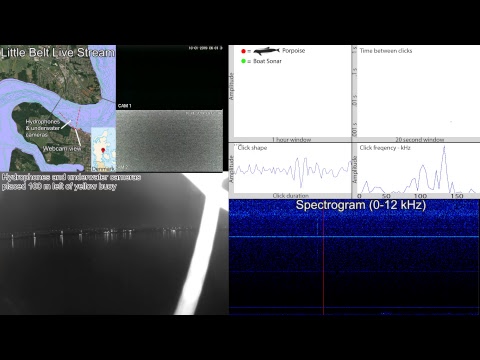Click the timestamp on the CAM 1 feed

205,48
